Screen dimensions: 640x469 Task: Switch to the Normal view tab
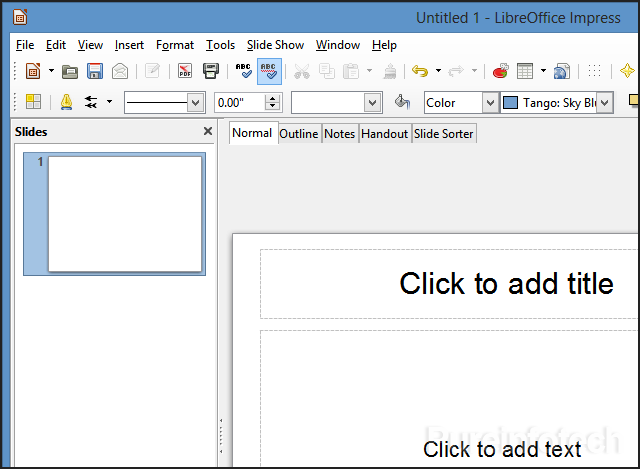point(252,133)
